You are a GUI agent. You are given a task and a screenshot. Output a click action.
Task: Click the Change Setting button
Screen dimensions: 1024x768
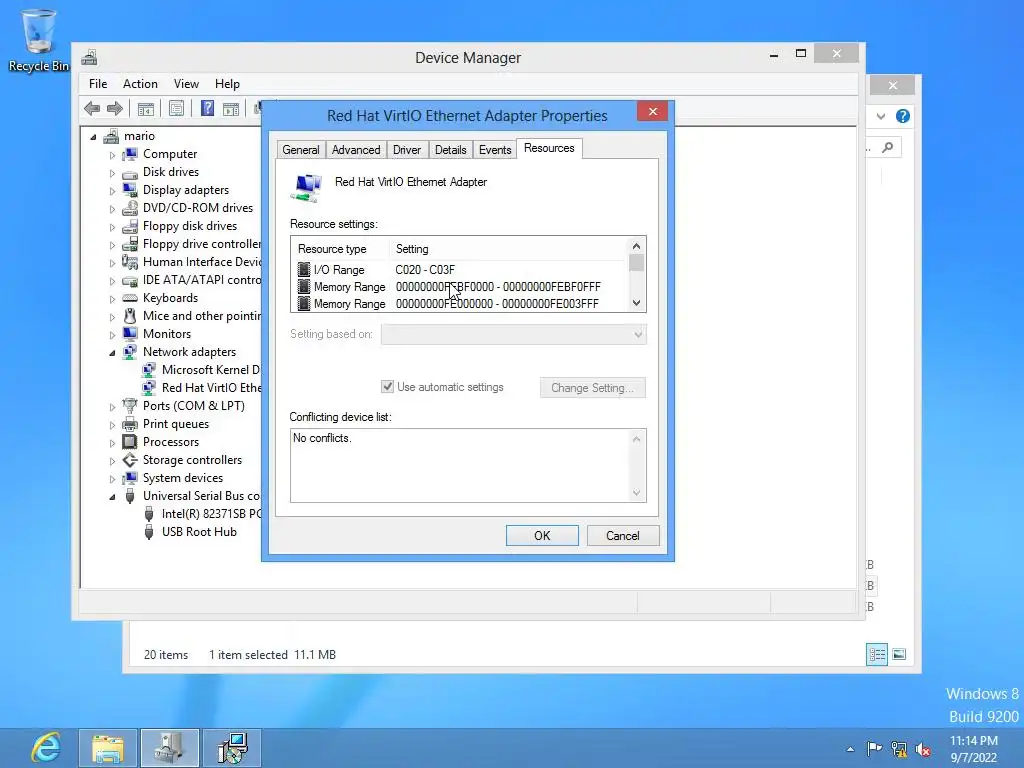tap(592, 387)
